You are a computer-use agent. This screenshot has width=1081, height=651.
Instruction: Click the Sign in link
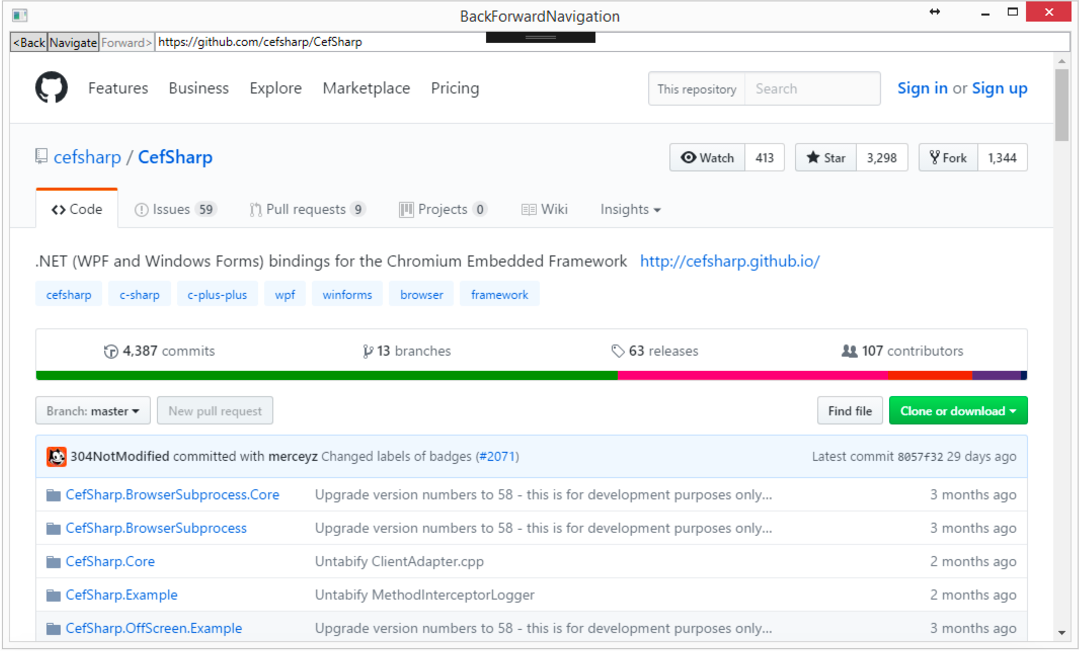click(x=922, y=88)
